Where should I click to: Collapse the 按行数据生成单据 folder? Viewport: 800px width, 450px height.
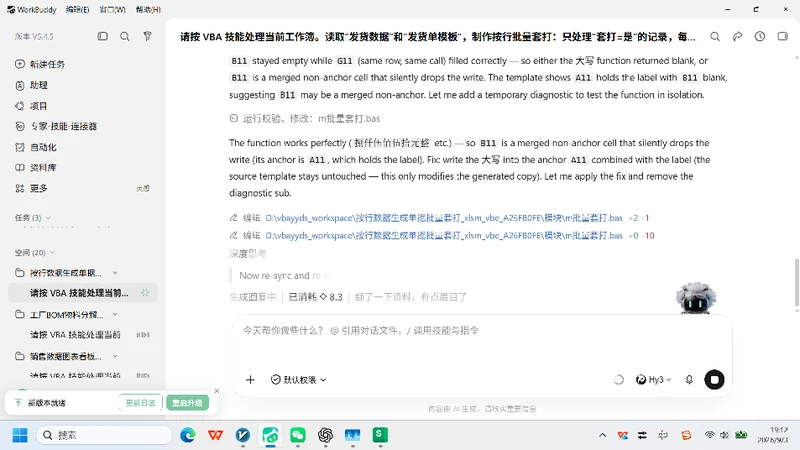115,272
